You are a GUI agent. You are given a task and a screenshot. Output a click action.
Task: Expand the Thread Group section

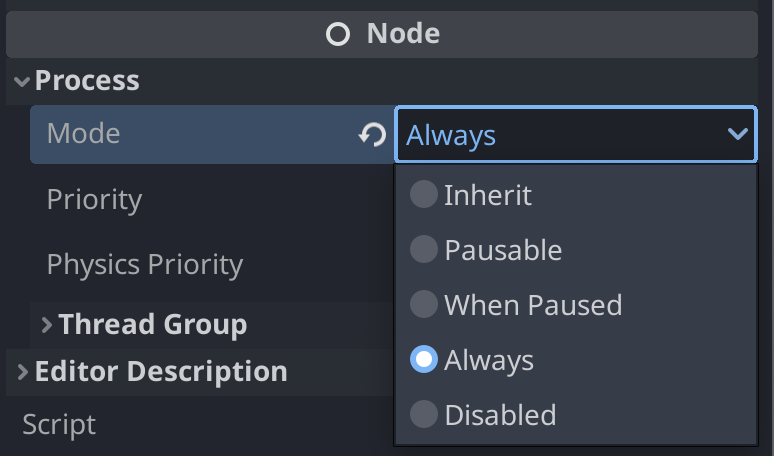coord(46,324)
